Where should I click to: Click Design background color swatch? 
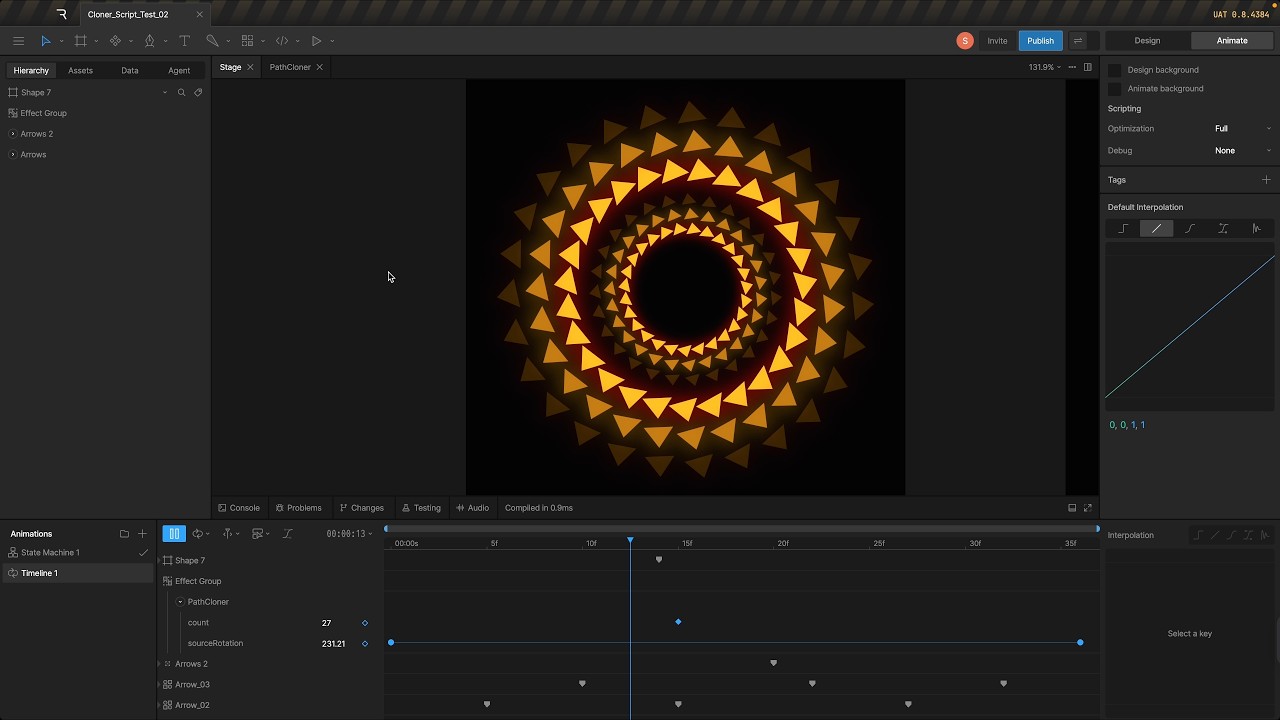tap(1114, 70)
